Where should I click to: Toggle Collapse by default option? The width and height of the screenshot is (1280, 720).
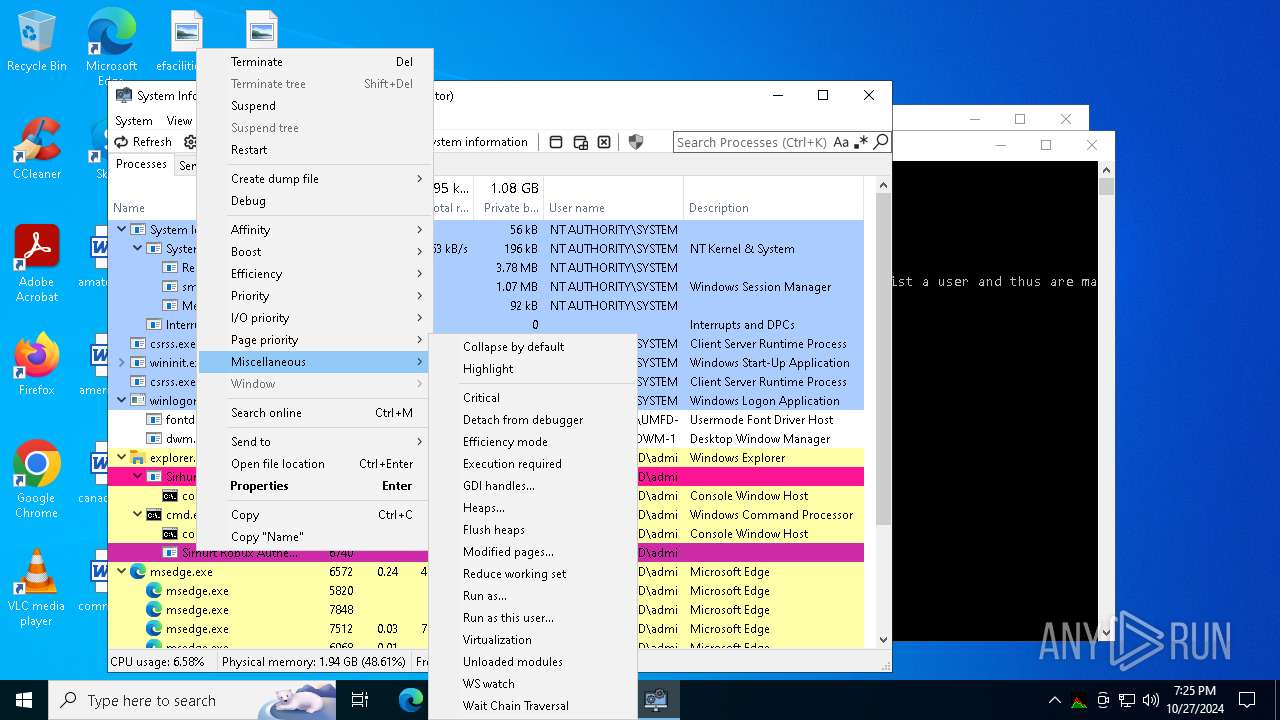pyautogui.click(x=533, y=347)
